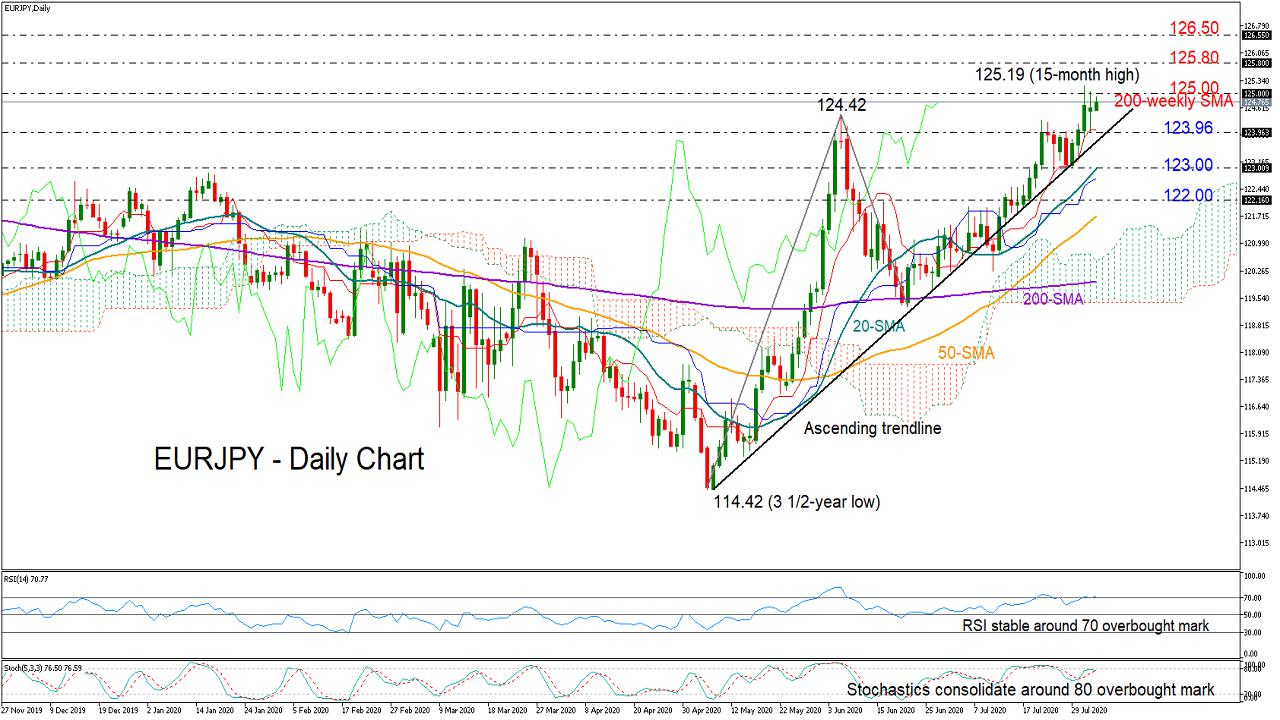The height and width of the screenshot is (720, 1280).
Task: Click the 20-SMA label
Action: [x=879, y=326]
